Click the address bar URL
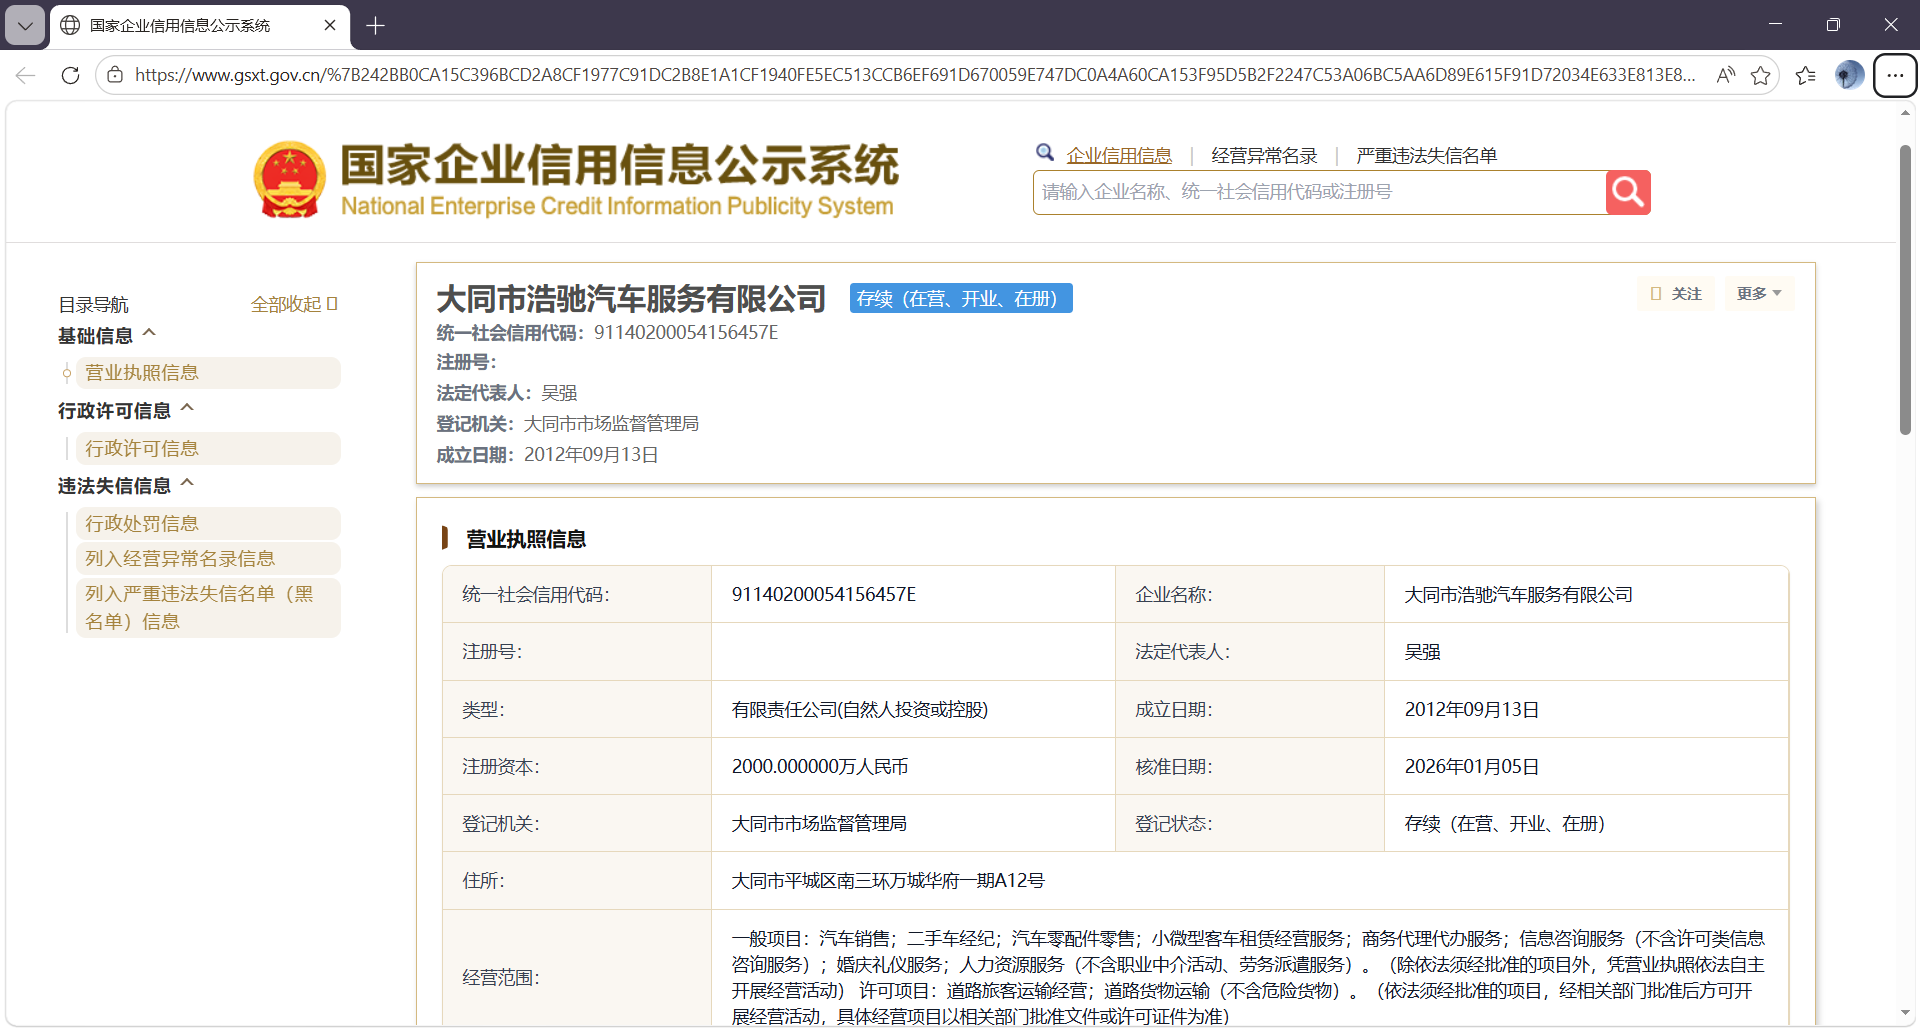 [x=915, y=75]
